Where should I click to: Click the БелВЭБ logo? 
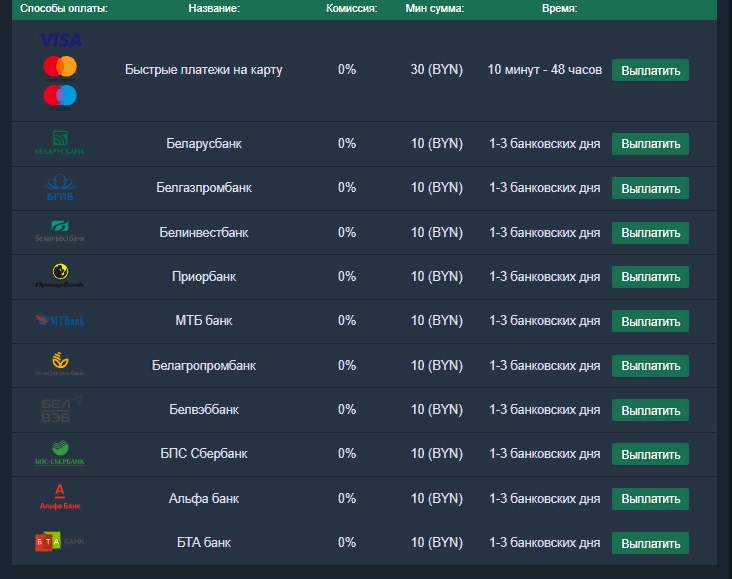point(61,410)
